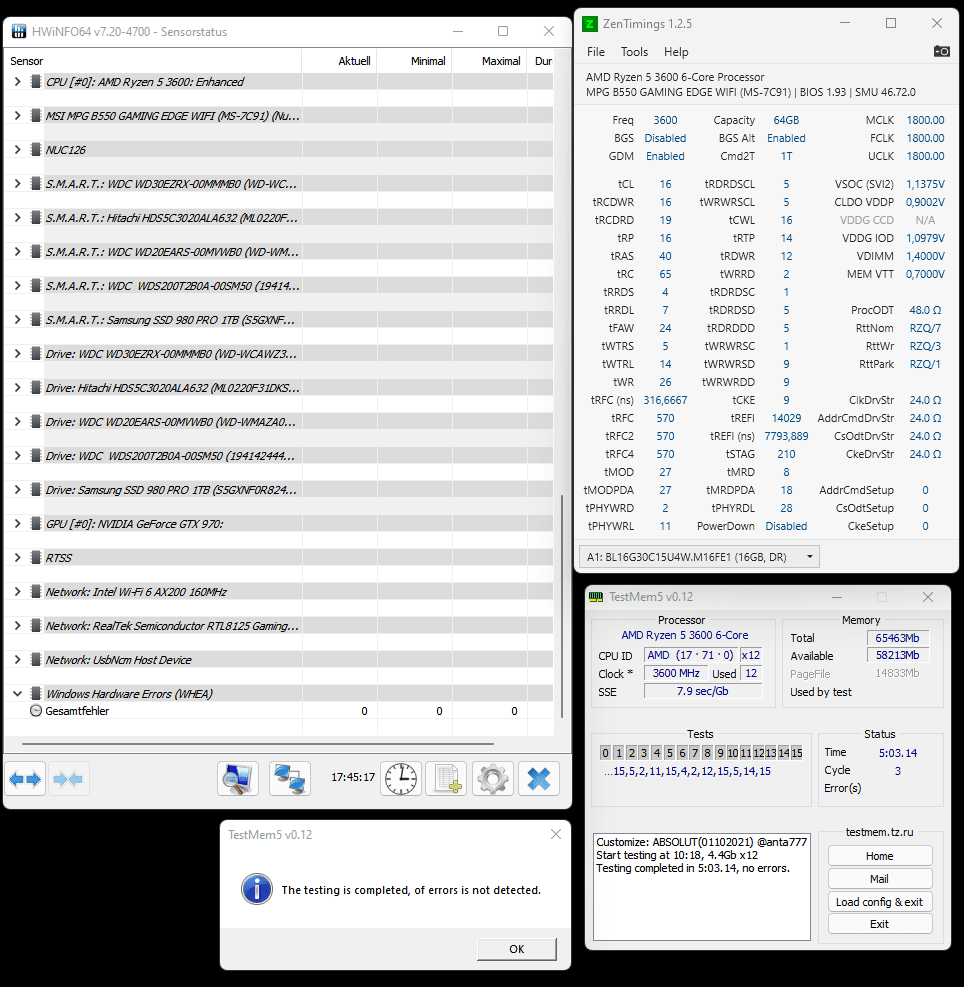Open the ZenTimings Help menu
The image size is (964, 987).
point(676,52)
